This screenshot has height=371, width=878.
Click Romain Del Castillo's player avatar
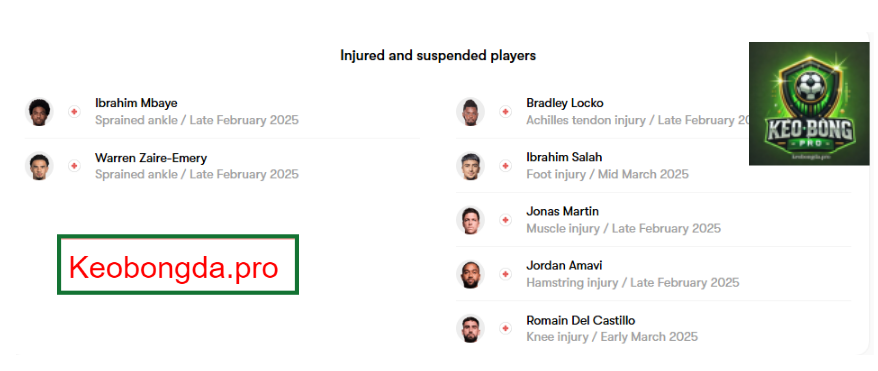(x=470, y=328)
